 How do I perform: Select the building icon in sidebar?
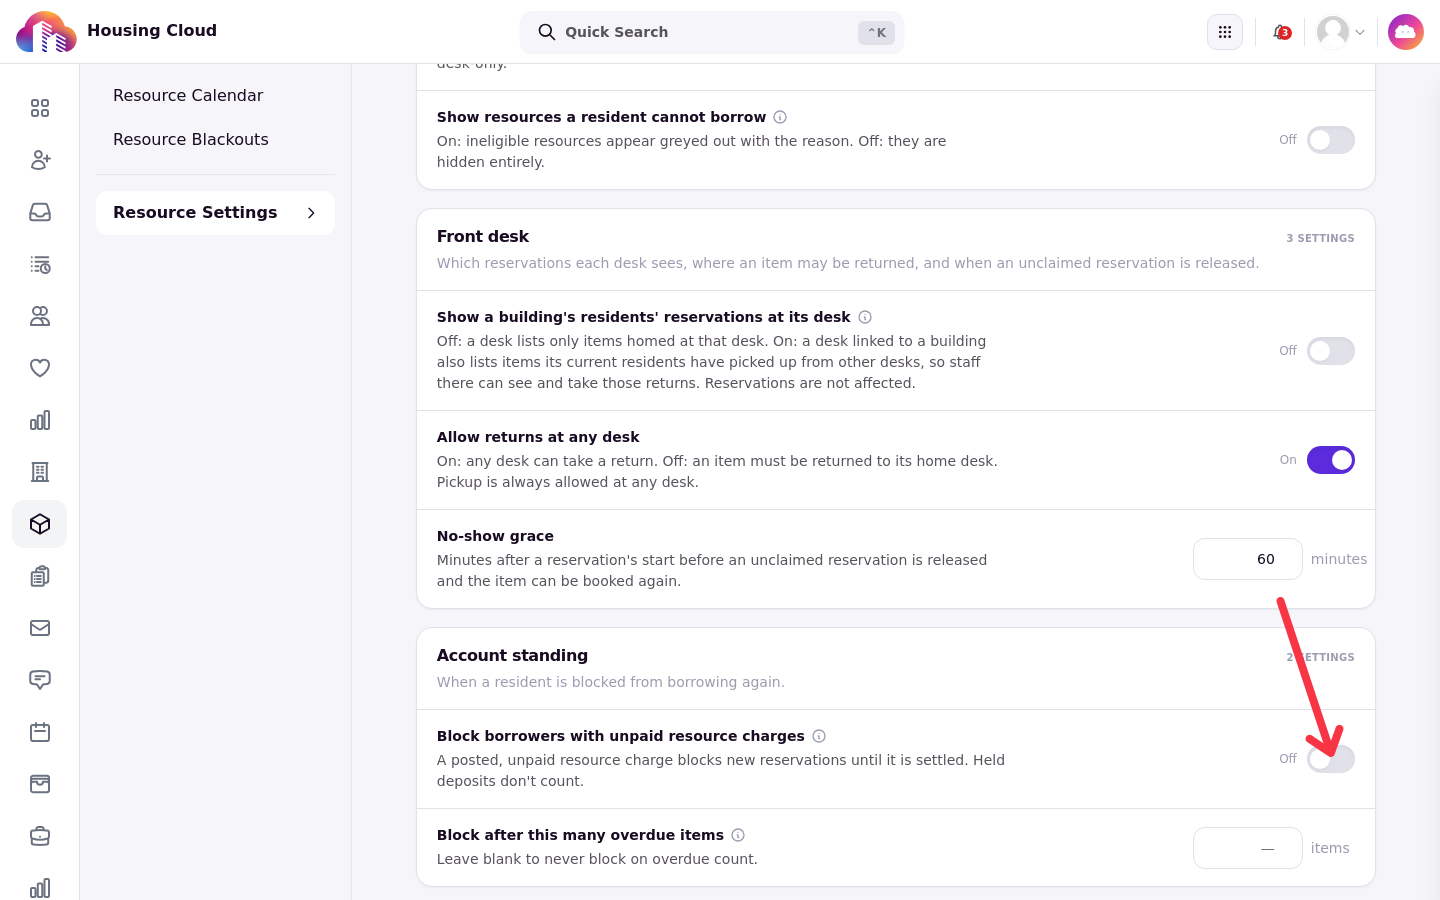tap(40, 472)
